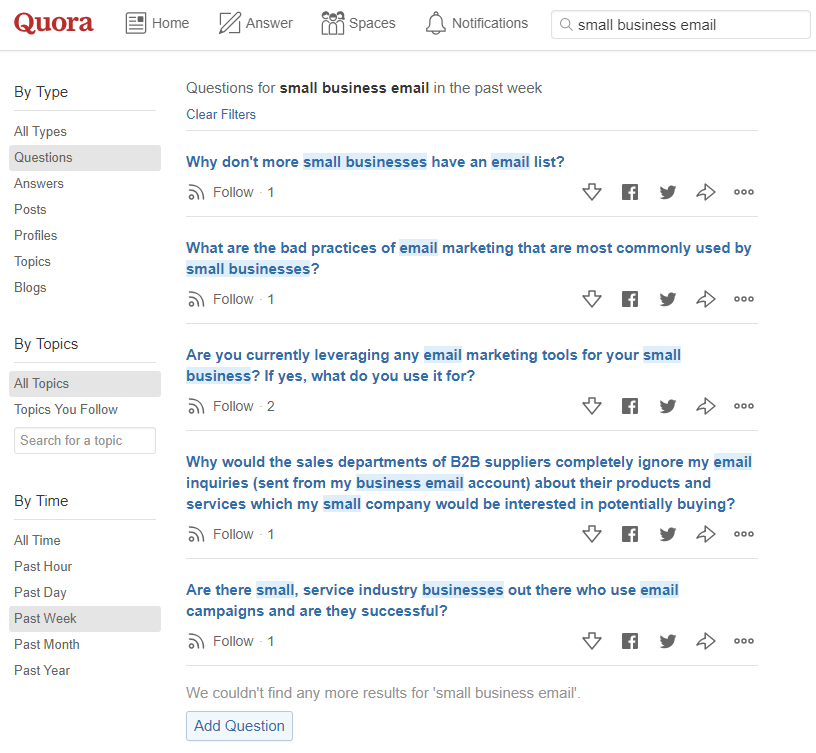
Task: Filter results by Topics type
Action: (x=32, y=262)
